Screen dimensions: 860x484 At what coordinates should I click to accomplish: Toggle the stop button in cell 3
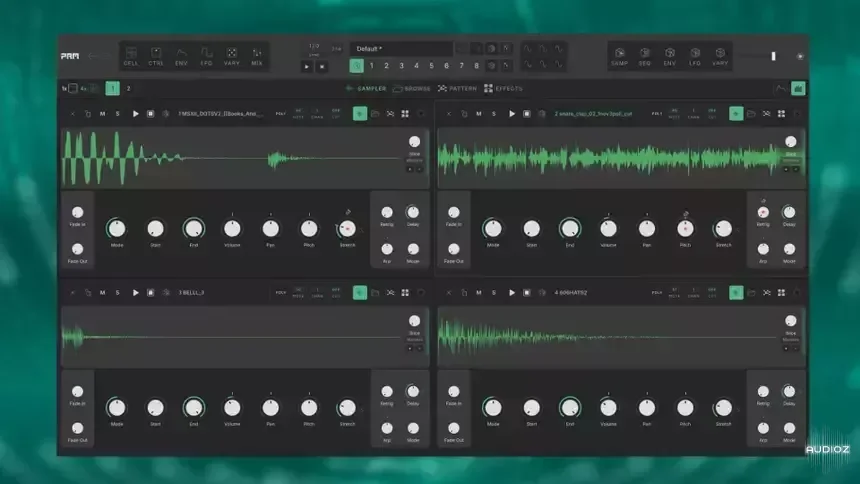tap(150, 292)
